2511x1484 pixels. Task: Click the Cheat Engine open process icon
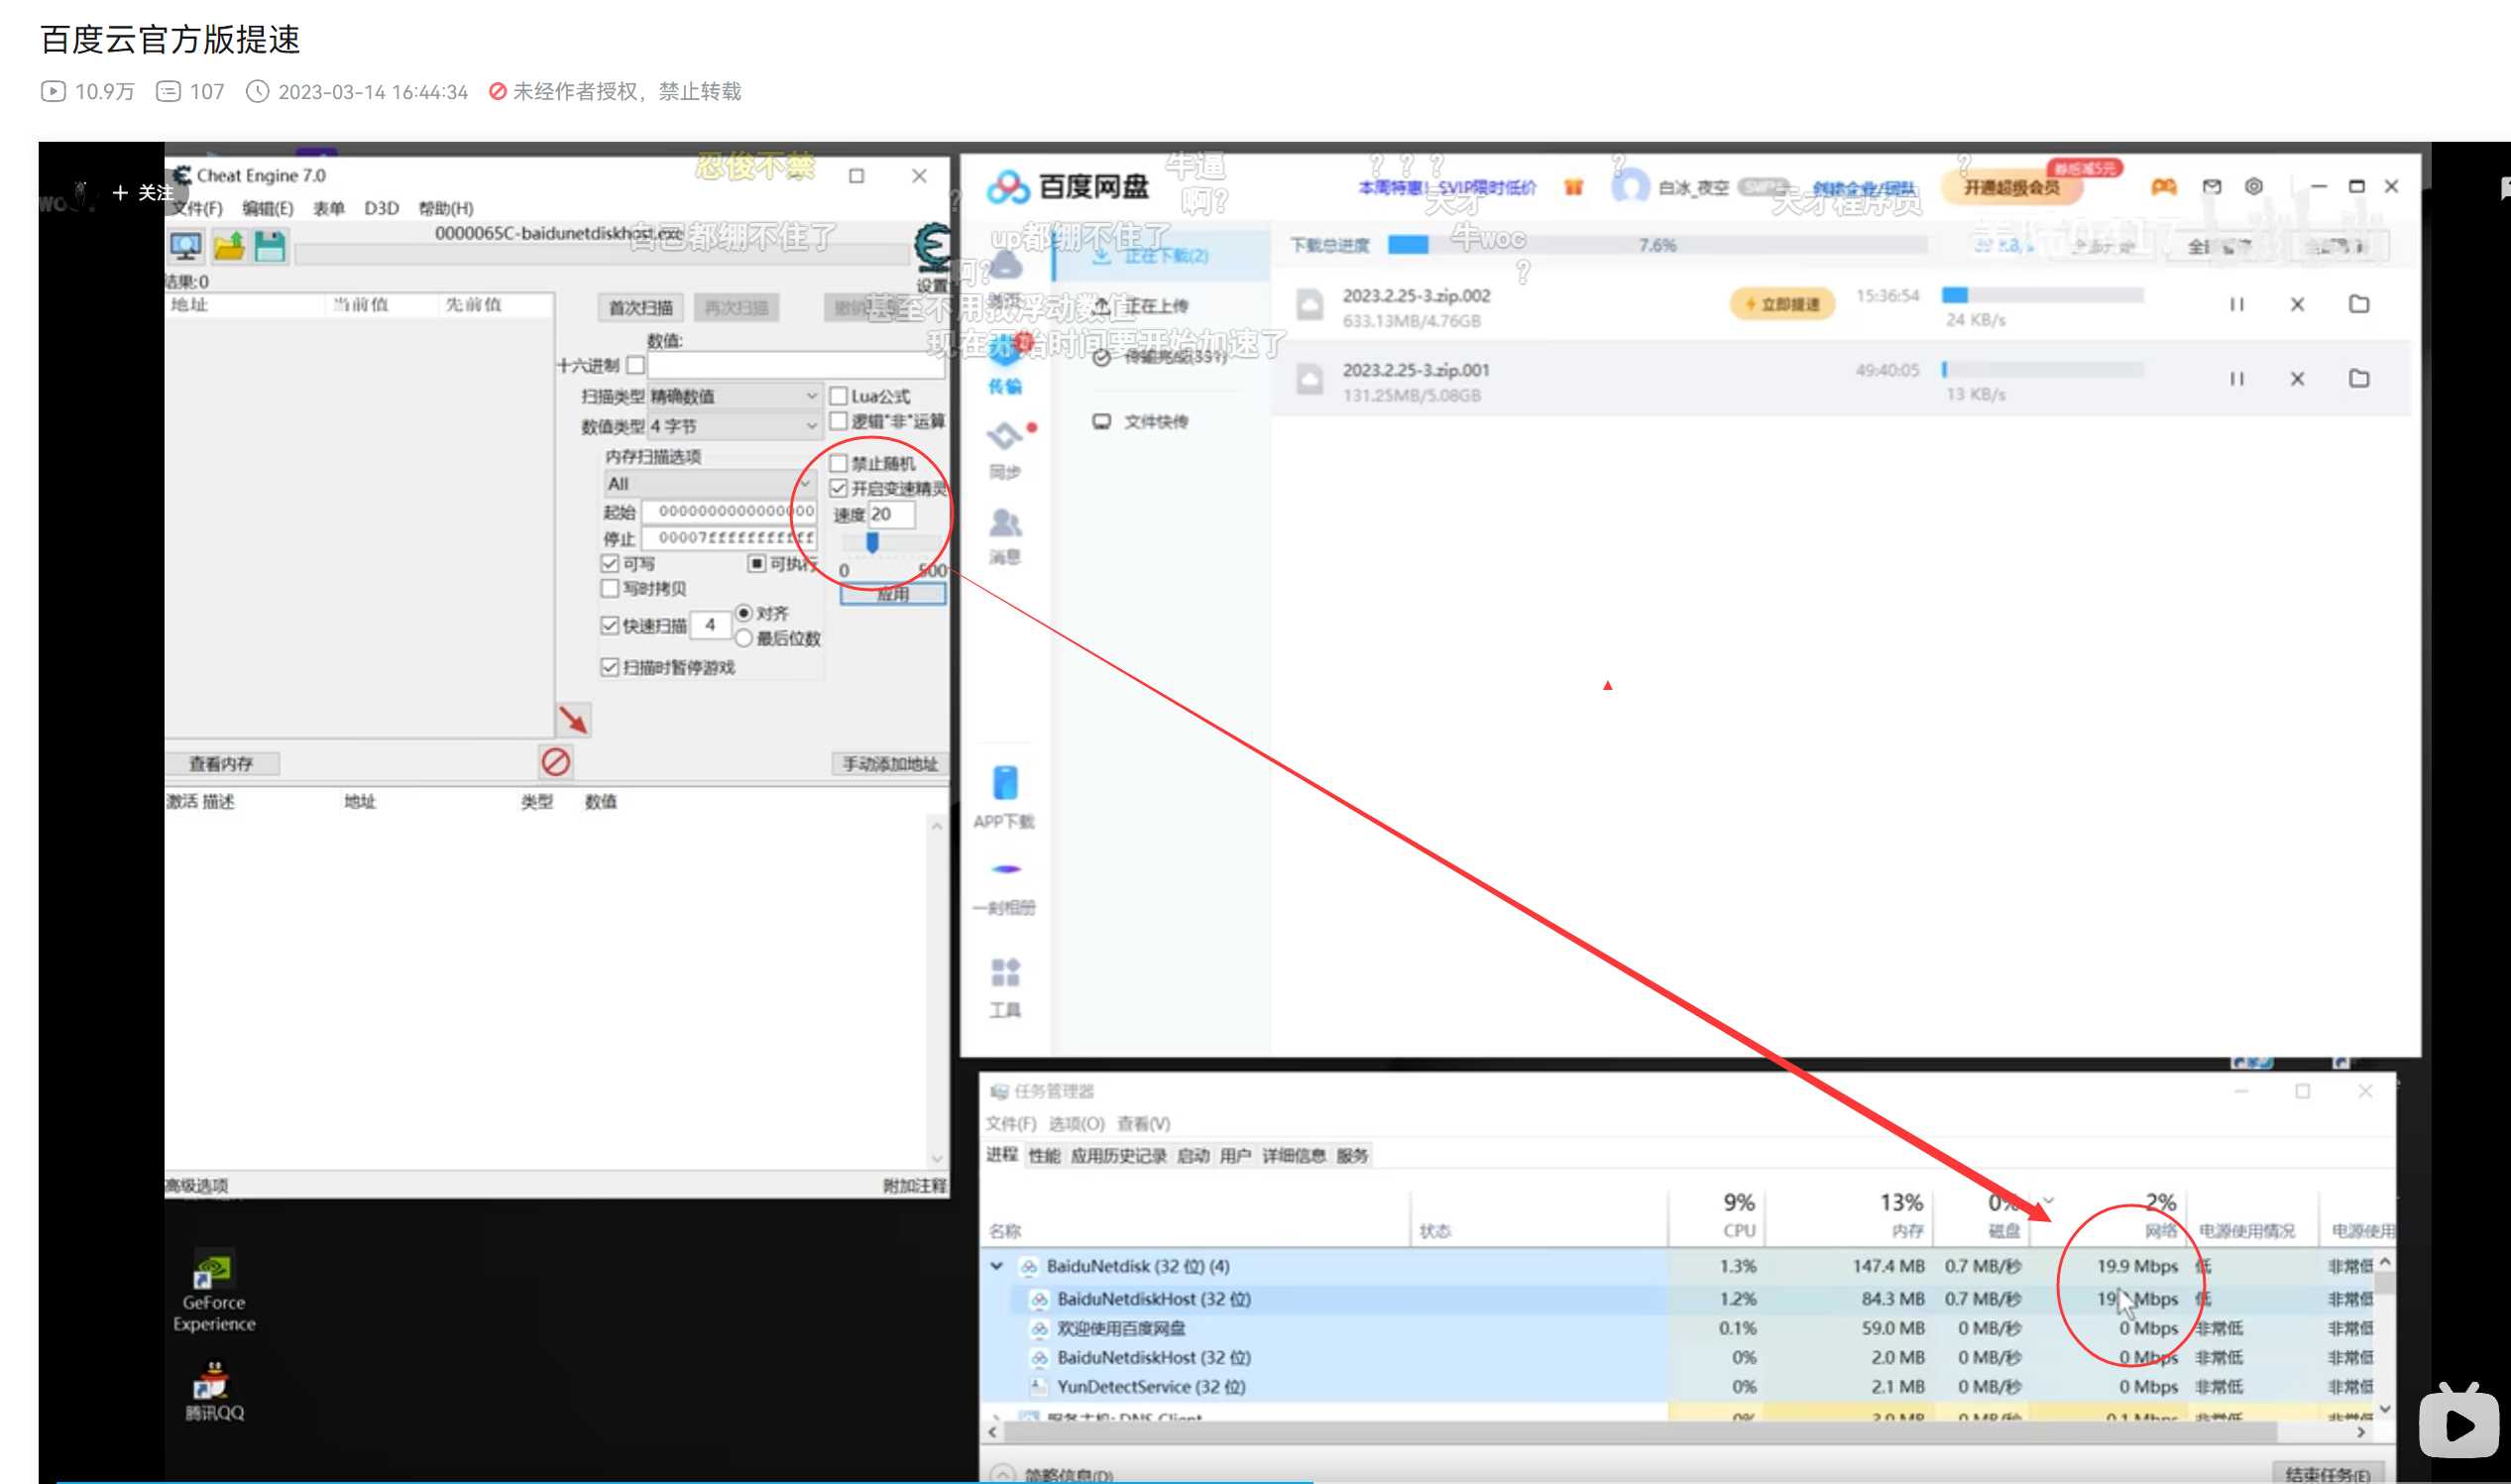[186, 246]
